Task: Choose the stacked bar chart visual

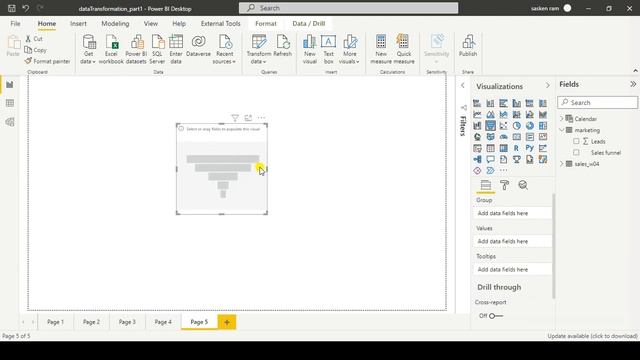Action: click(477, 103)
